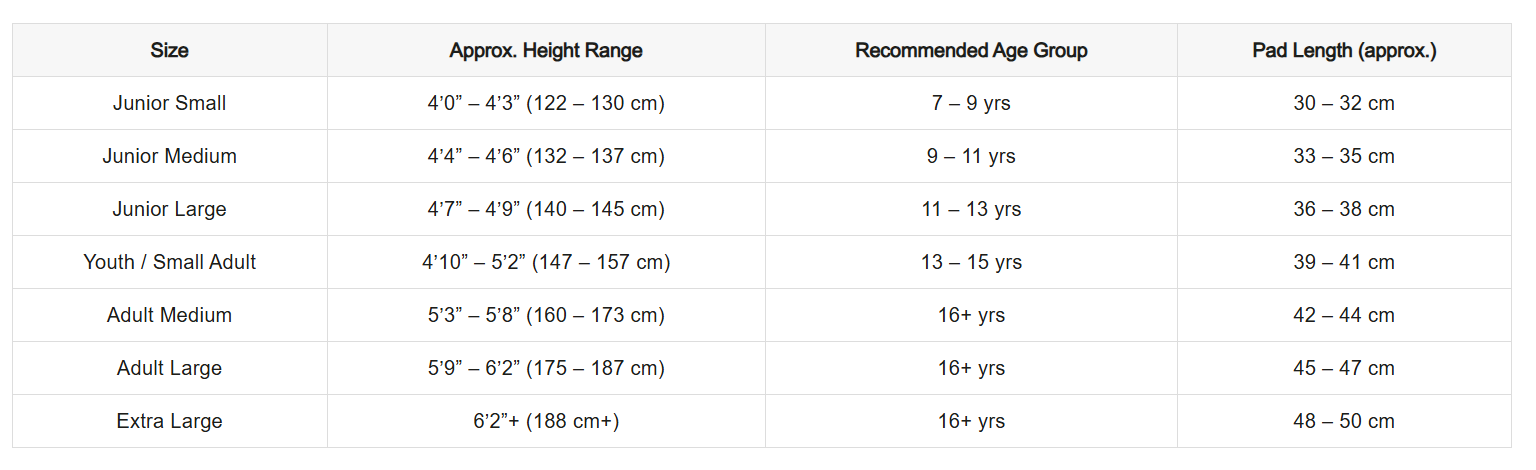Select the 147 – 157 cm height cell
The width and height of the screenshot is (1536, 470).
(546, 262)
